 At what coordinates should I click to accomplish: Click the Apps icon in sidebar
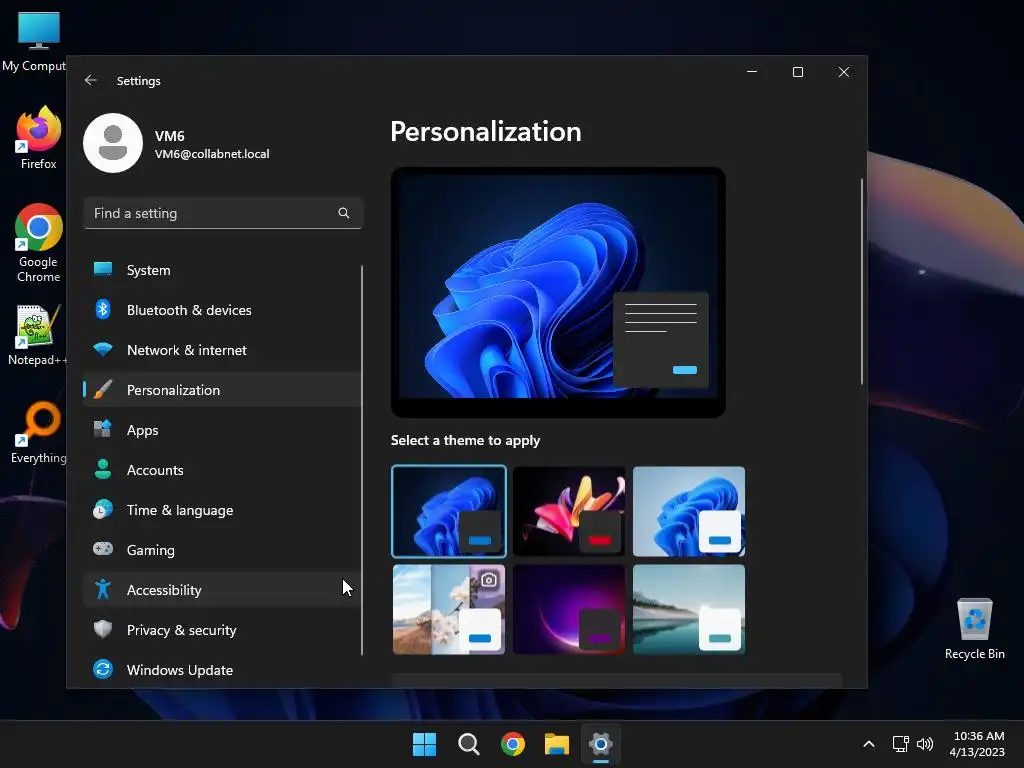(x=103, y=429)
